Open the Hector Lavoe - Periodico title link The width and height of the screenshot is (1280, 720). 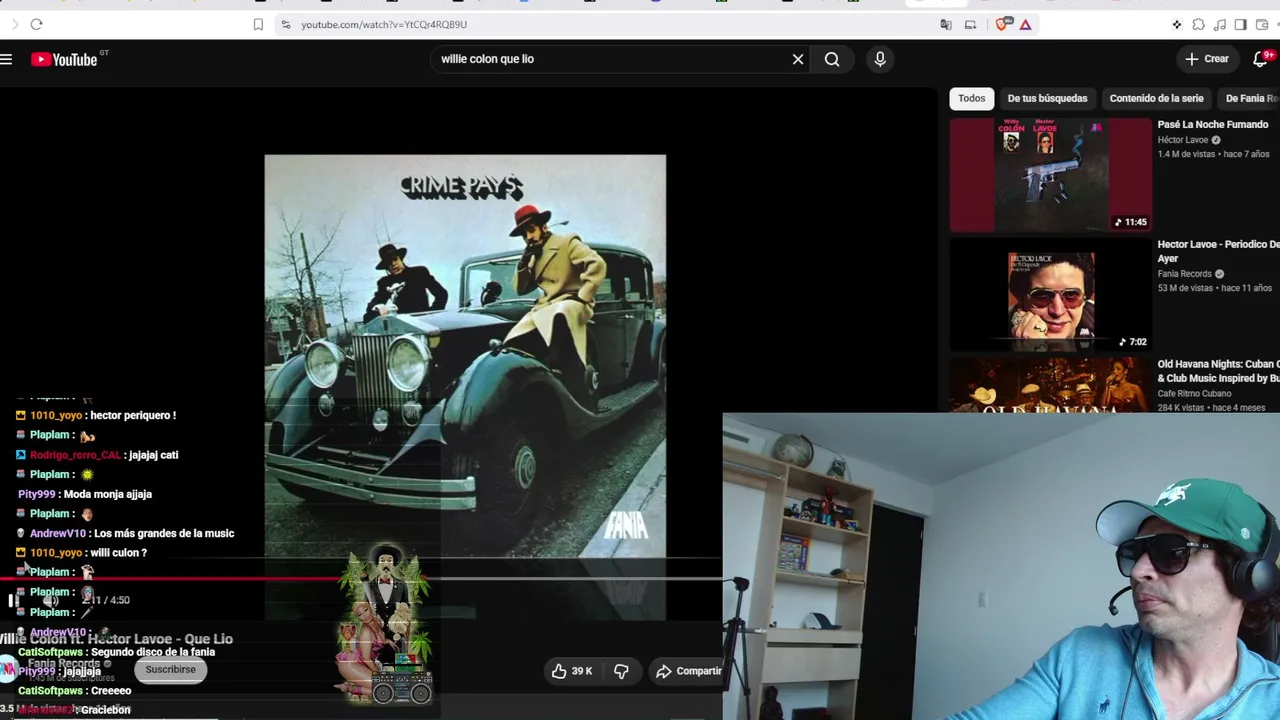[x=1218, y=251]
